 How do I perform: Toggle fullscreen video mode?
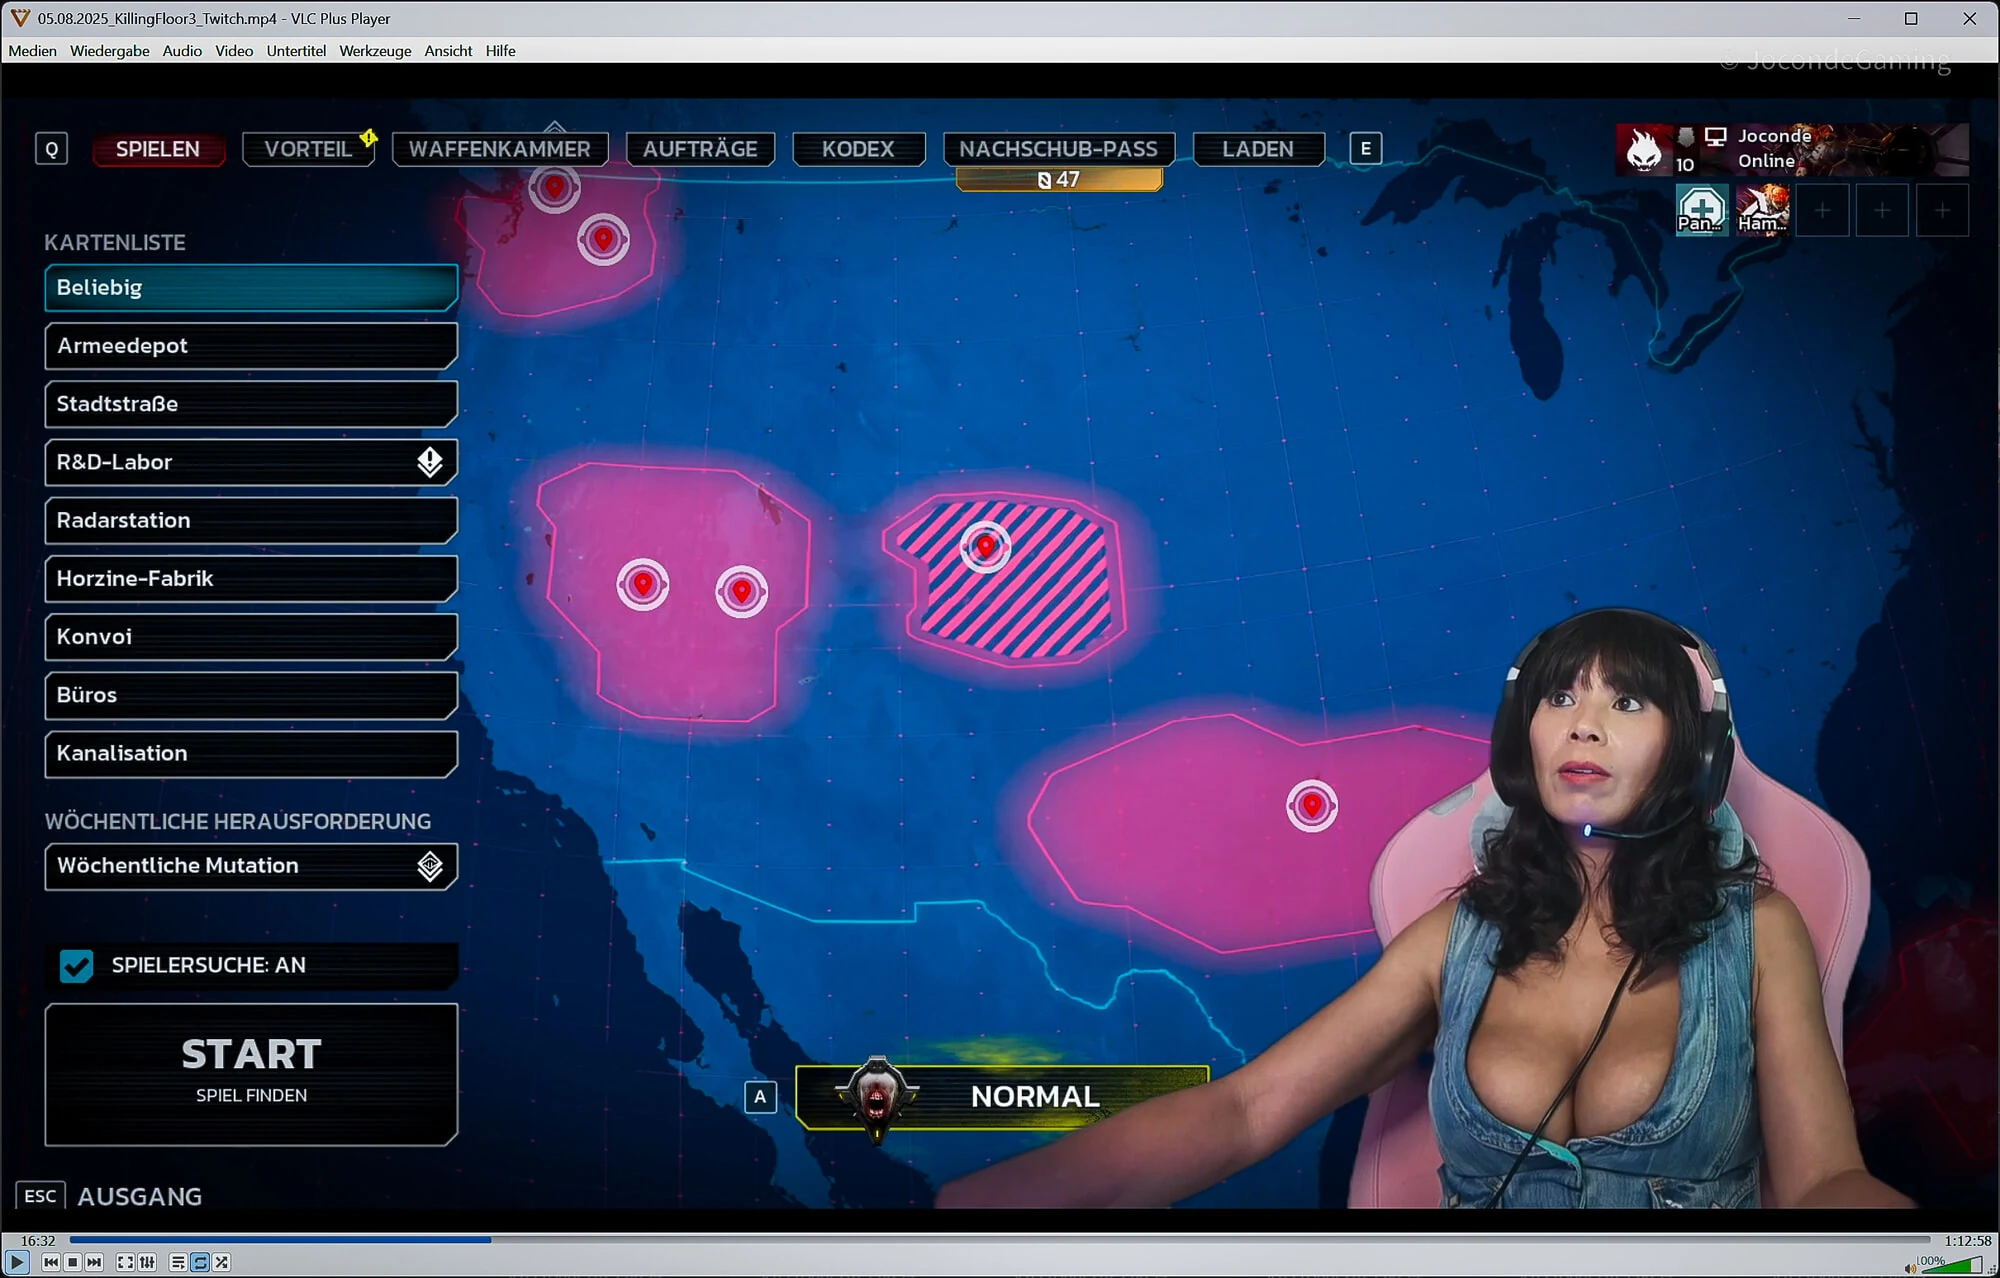(125, 1263)
